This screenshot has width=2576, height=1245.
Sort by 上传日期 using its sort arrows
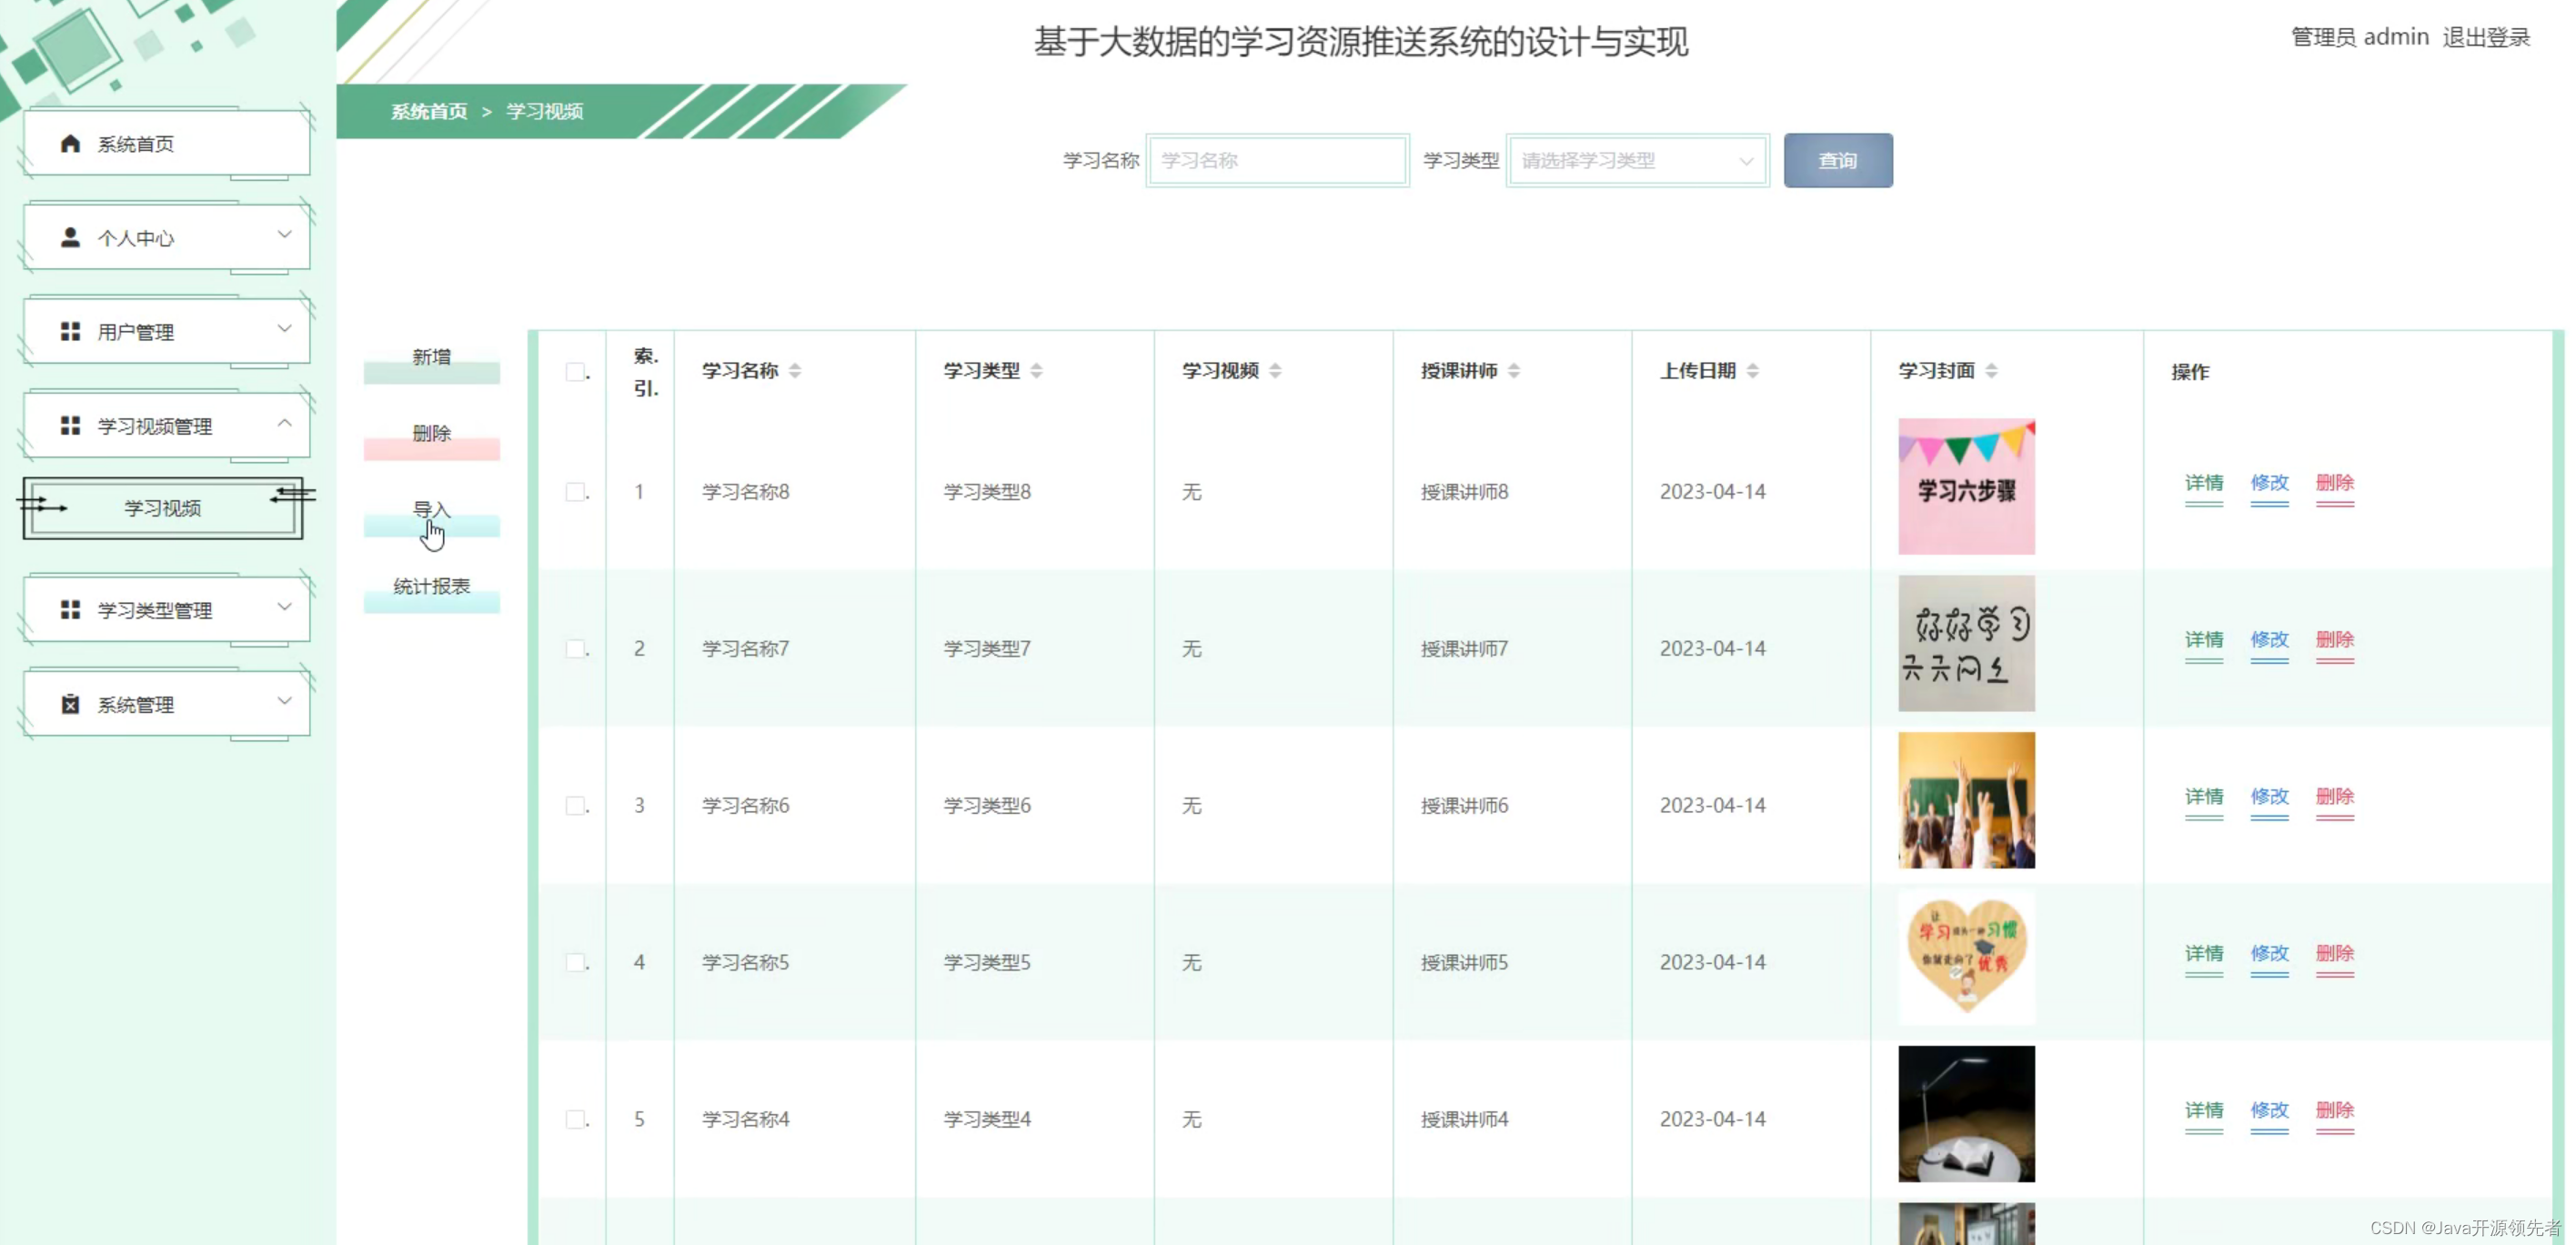[1752, 371]
